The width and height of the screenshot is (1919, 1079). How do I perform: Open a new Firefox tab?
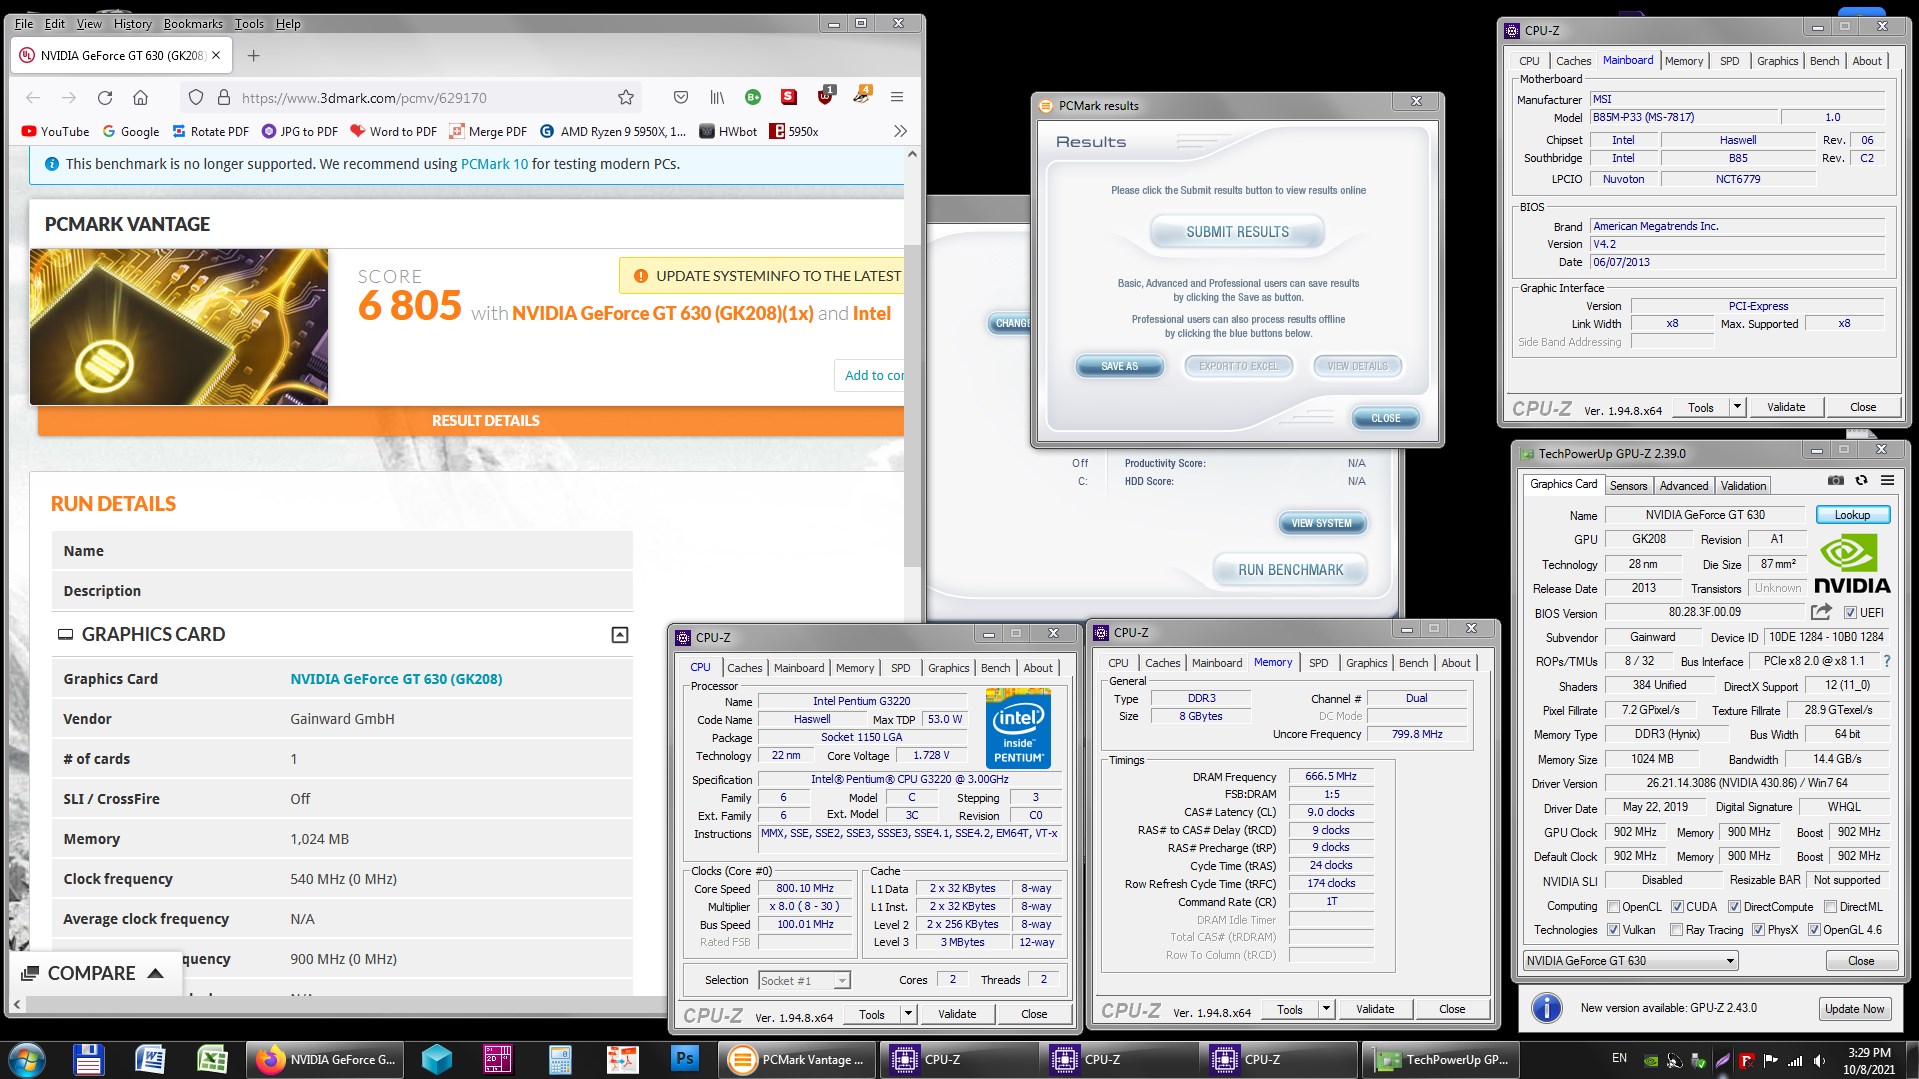click(x=254, y=56)
